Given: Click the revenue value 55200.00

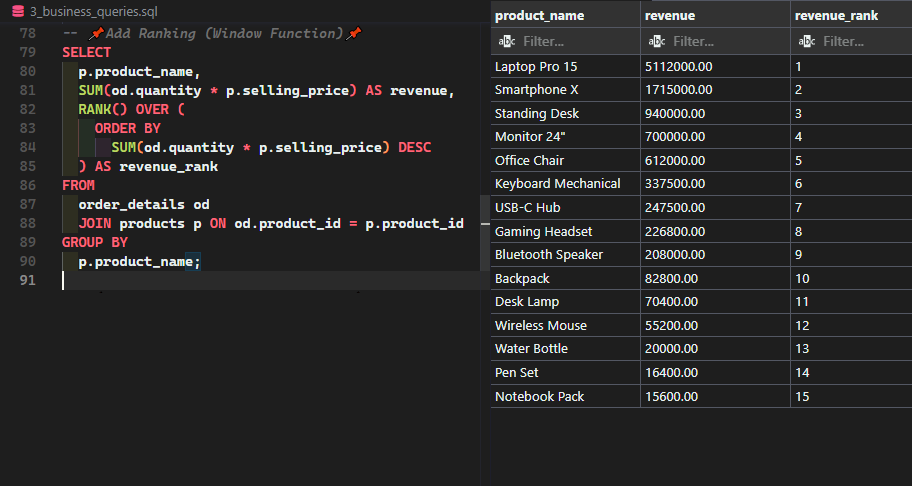Looking at the screenshot, I should [671, 326].
